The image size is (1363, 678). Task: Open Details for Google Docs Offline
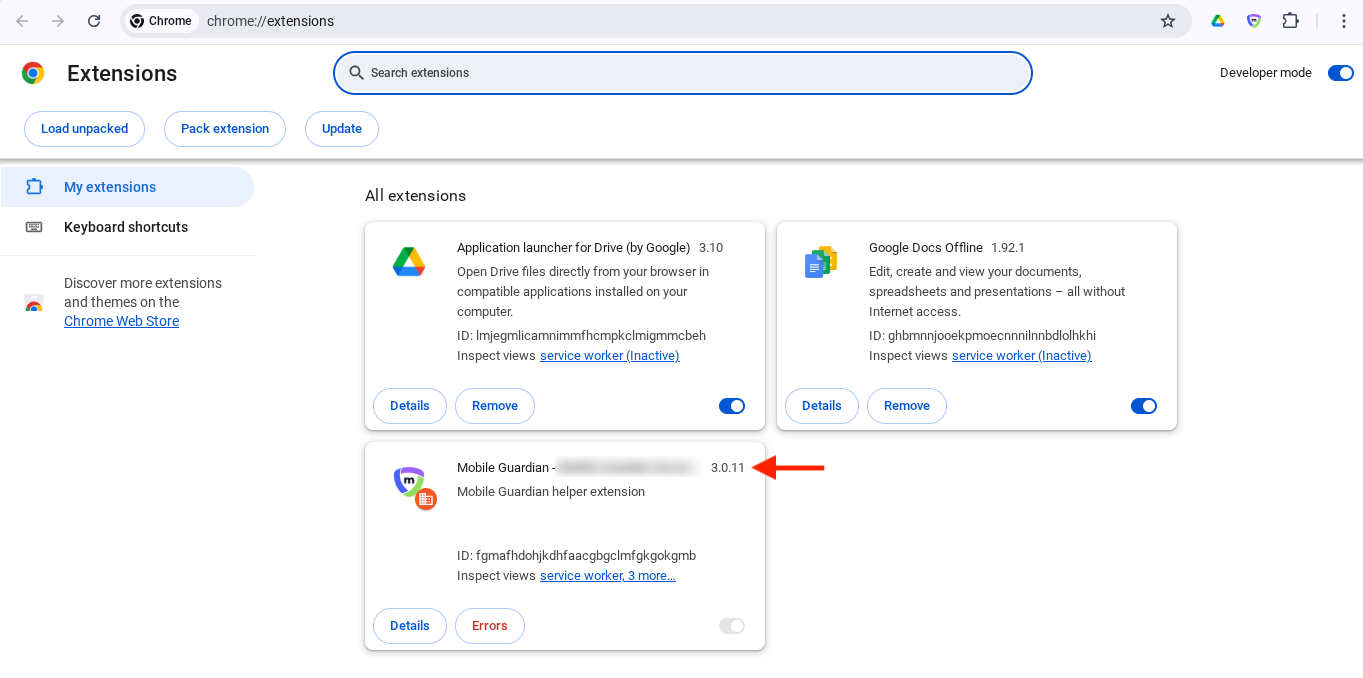click(x=822, y=406)
